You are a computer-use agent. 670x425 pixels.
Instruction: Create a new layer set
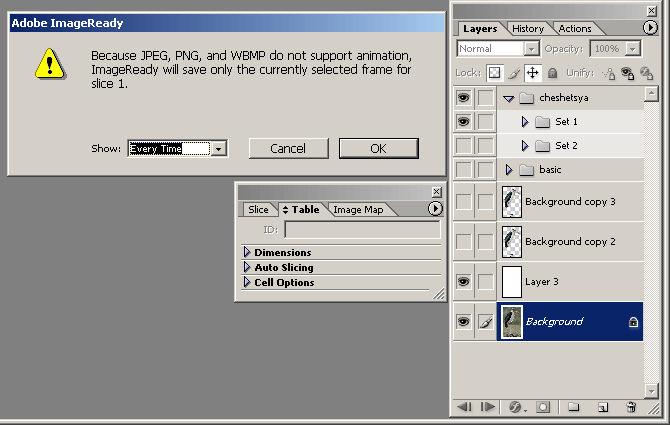[573, 407]
